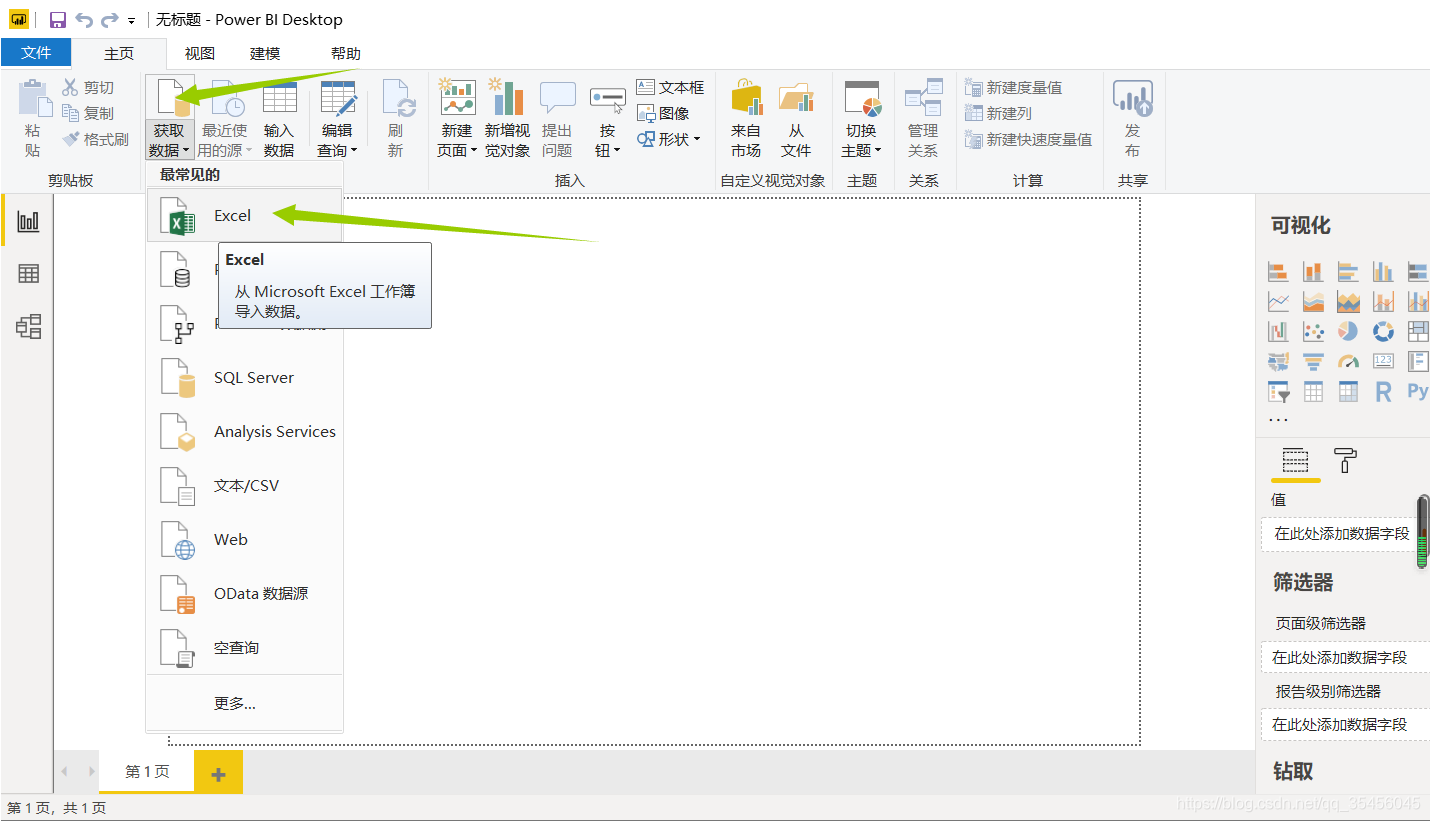Switch to Fields well tab in visualizations
Screen dimensions: 1430x822
1295,460
